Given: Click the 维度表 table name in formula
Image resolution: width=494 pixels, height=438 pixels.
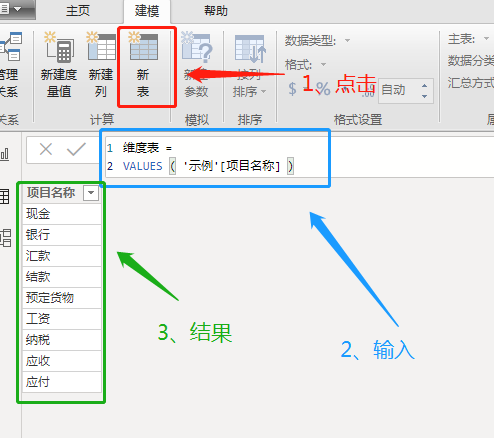Looking at the screenshot, I should pyautogui.click(x=141, y=148).
